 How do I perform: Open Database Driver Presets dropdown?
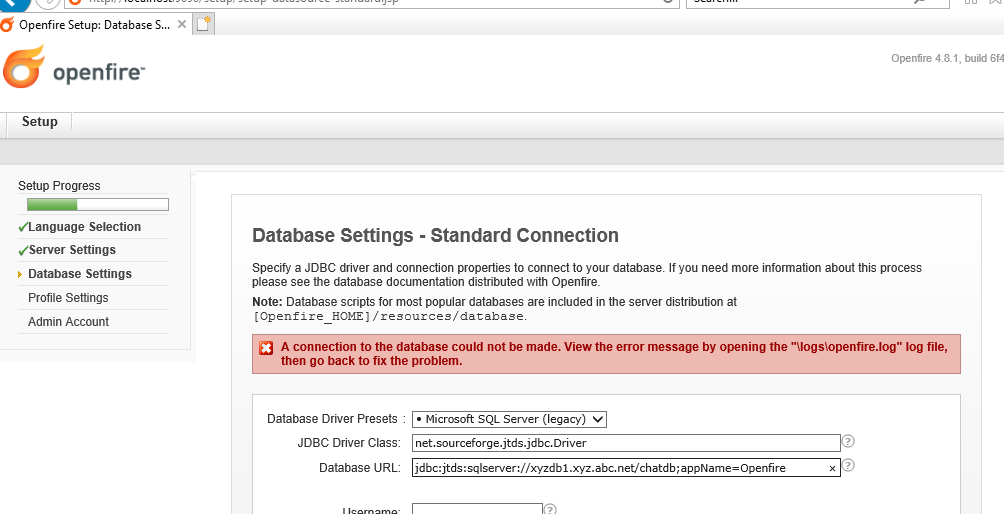pos(509,419)
